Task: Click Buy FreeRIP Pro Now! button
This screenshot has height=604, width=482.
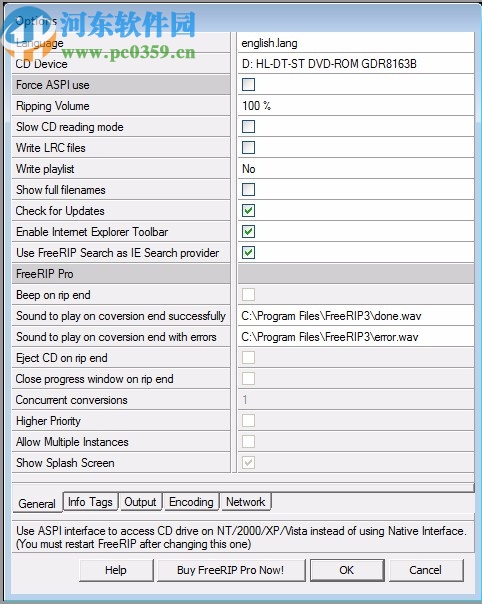Action: tap(231, 570)
